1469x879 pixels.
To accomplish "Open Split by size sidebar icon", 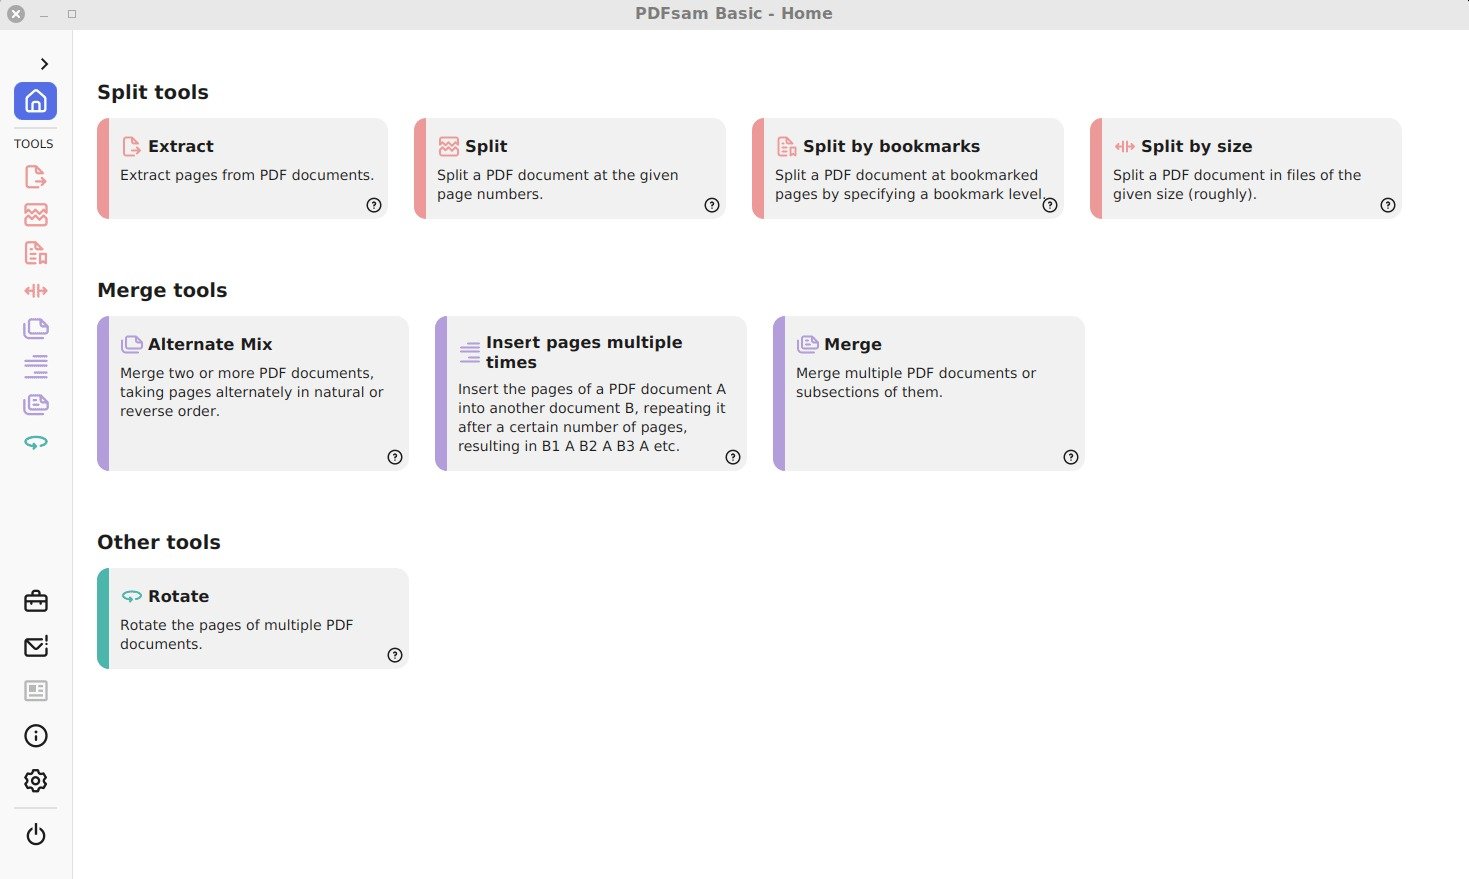I will point(35,291).
